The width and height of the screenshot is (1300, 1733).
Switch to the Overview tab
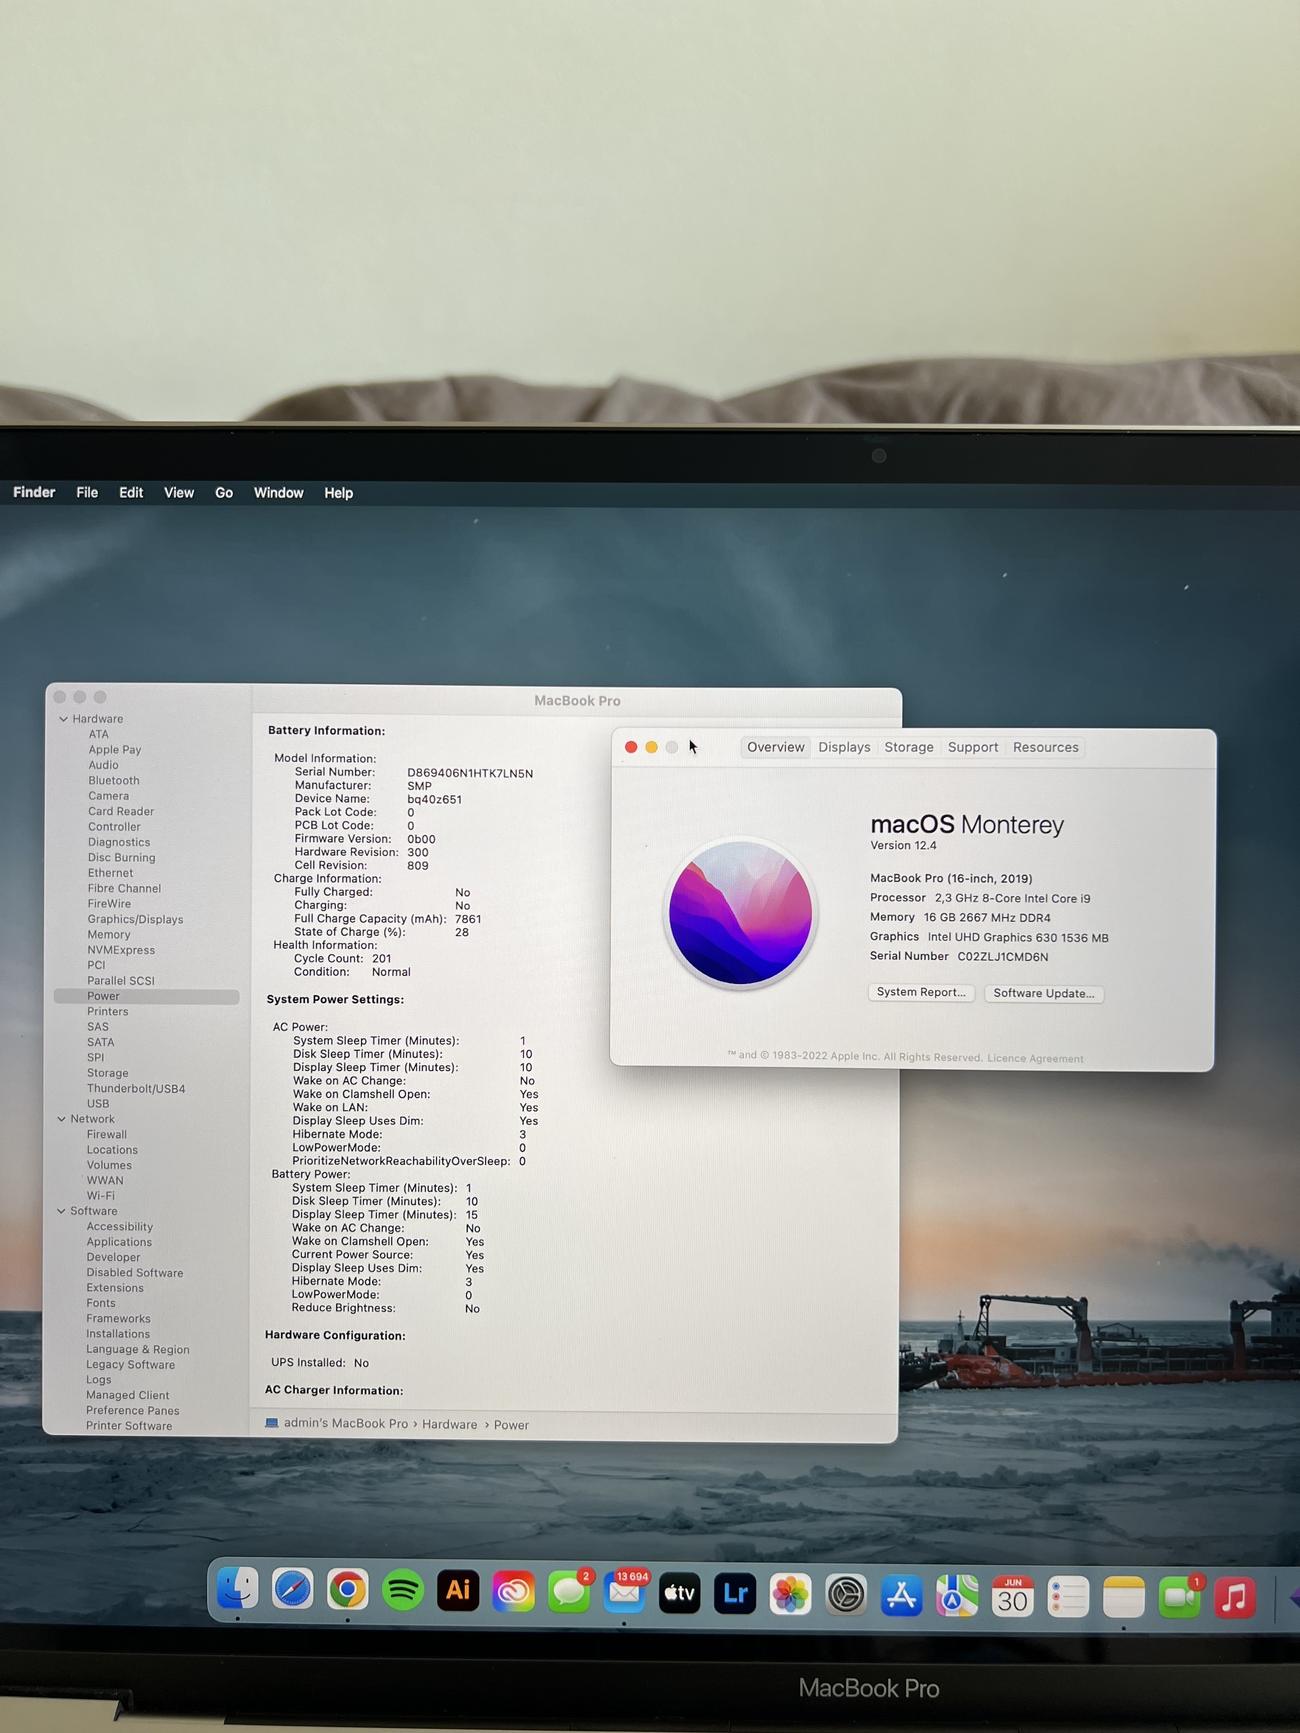point(775,747)
